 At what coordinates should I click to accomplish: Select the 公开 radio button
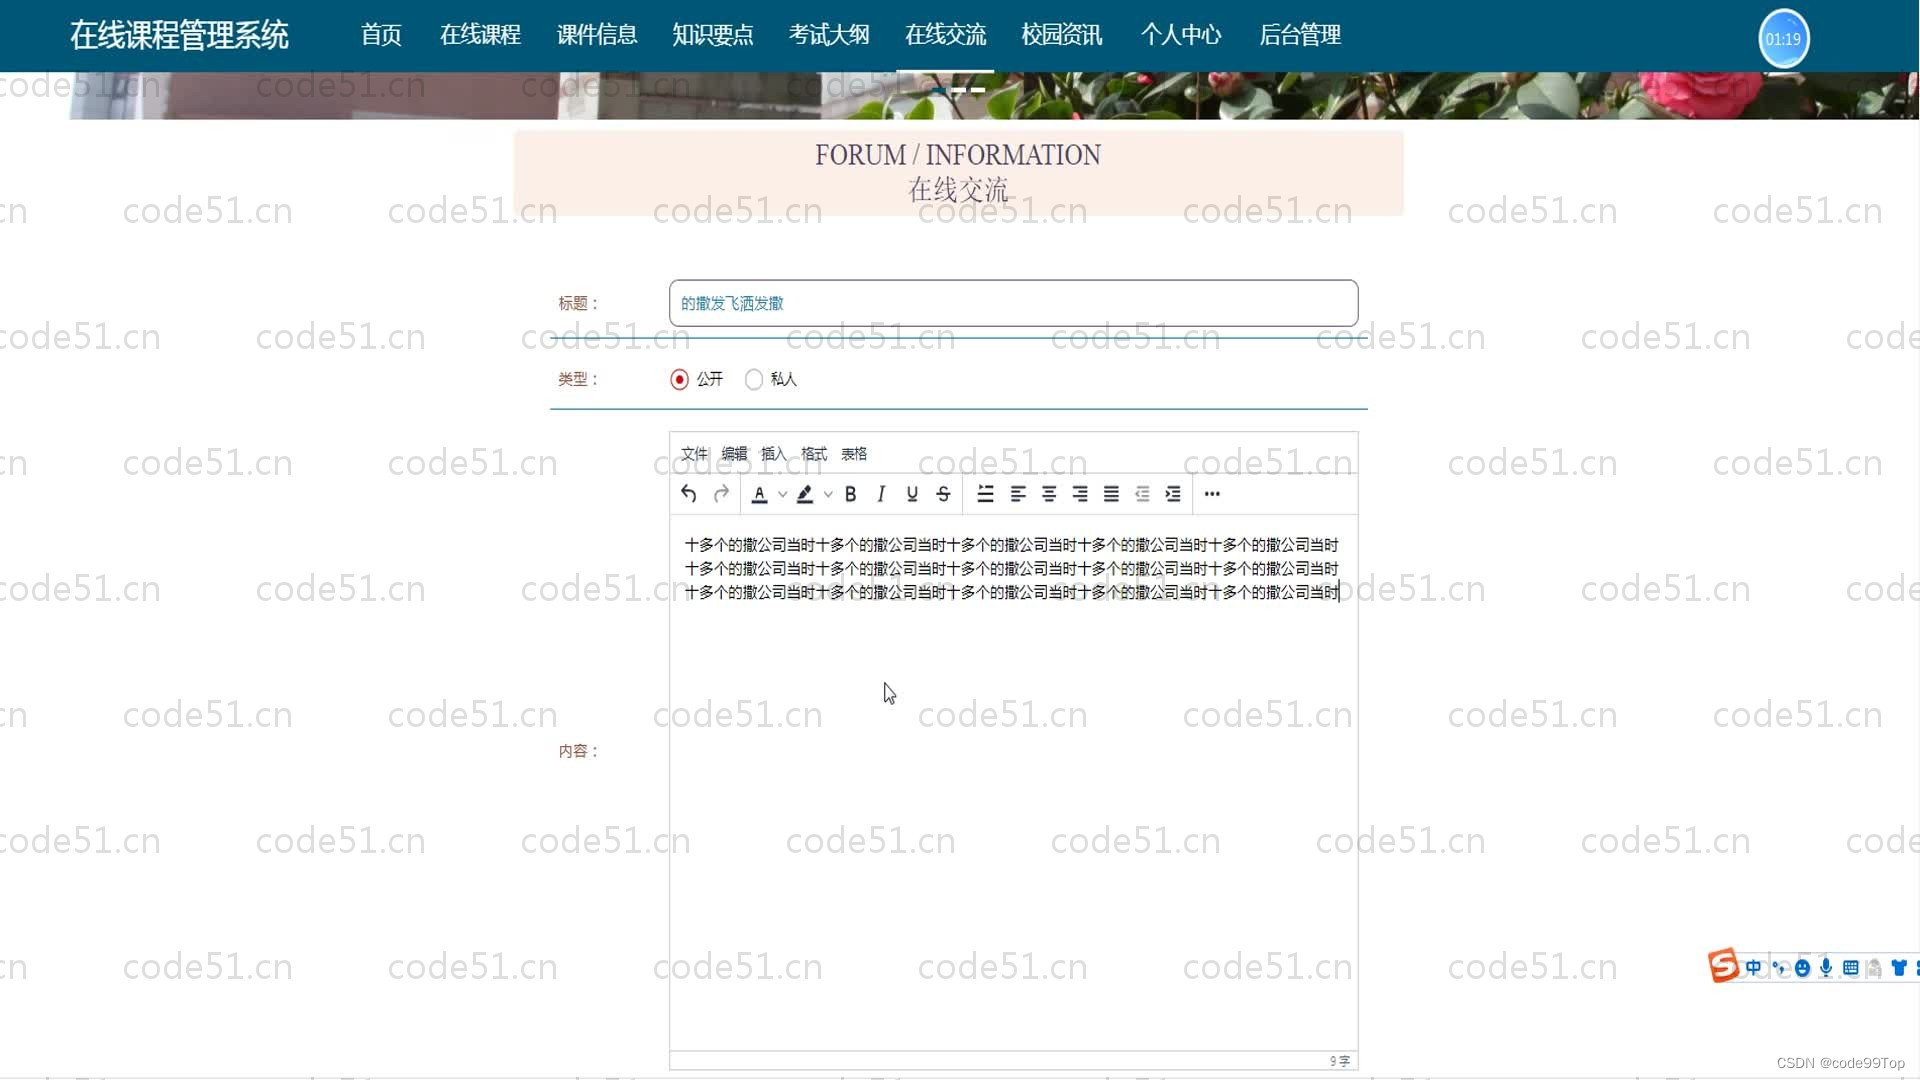pos(679,378)
